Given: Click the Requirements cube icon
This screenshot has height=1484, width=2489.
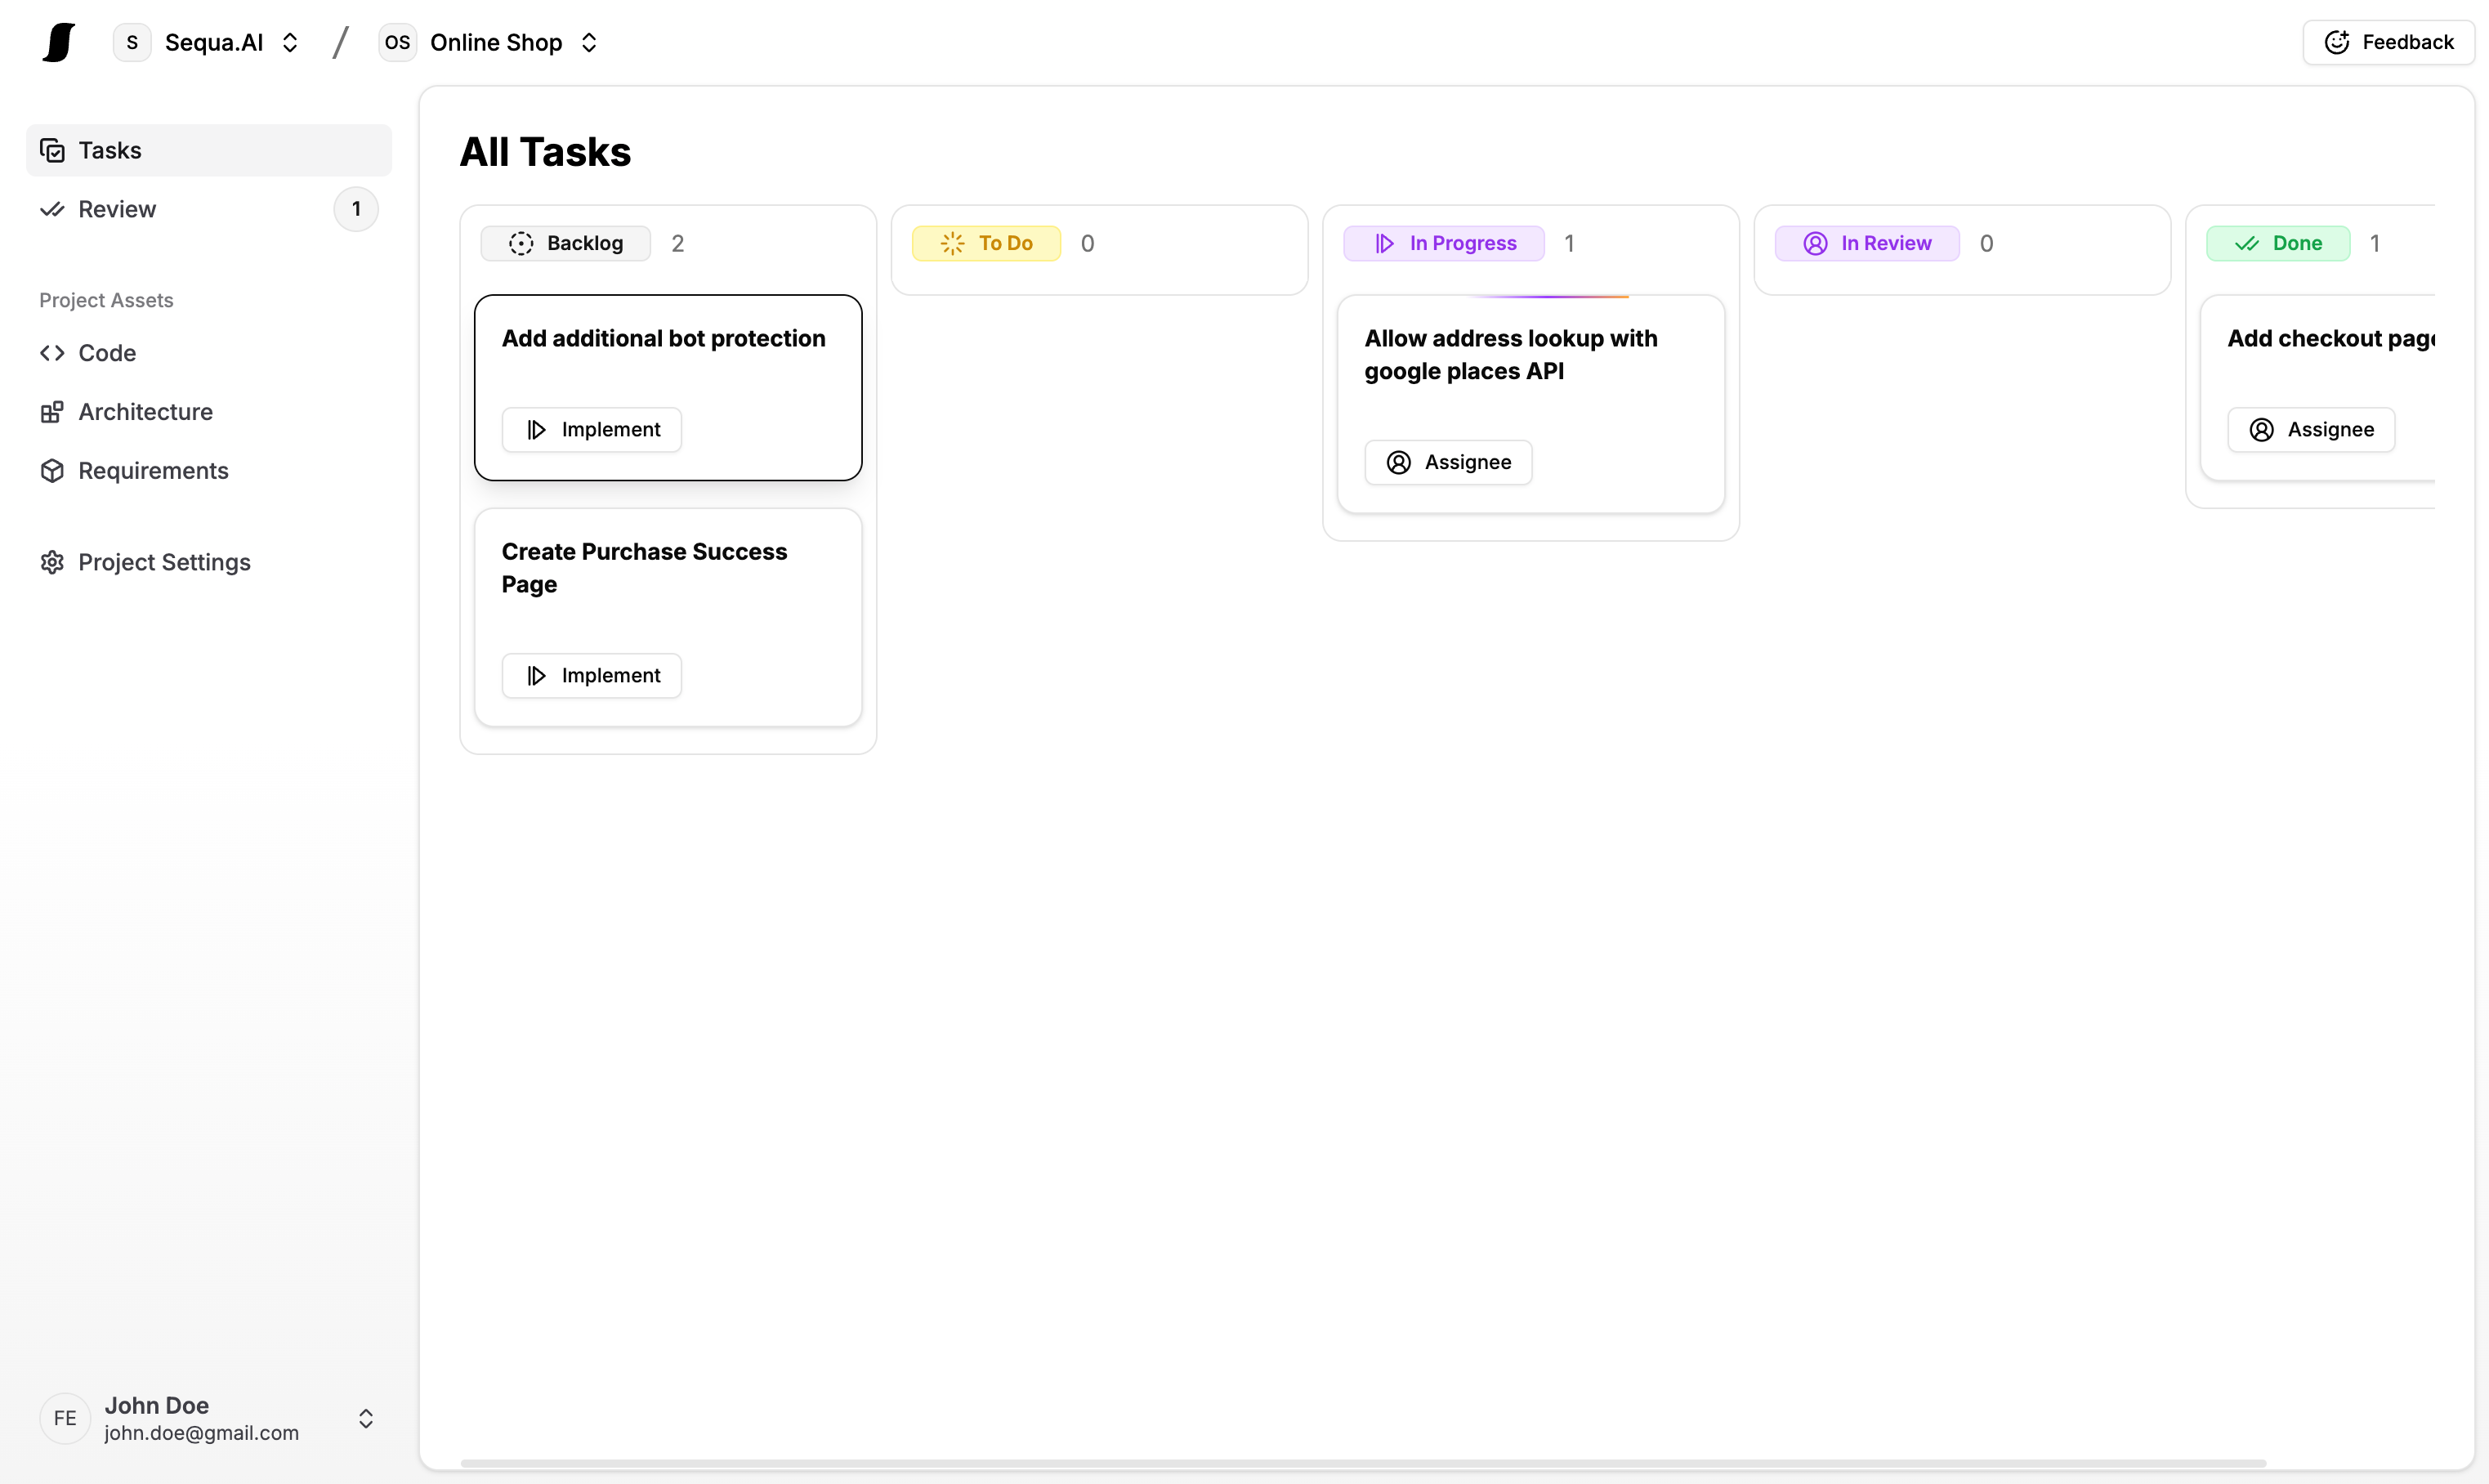Looking at the screenshot, I should click(x=52, y=471).
